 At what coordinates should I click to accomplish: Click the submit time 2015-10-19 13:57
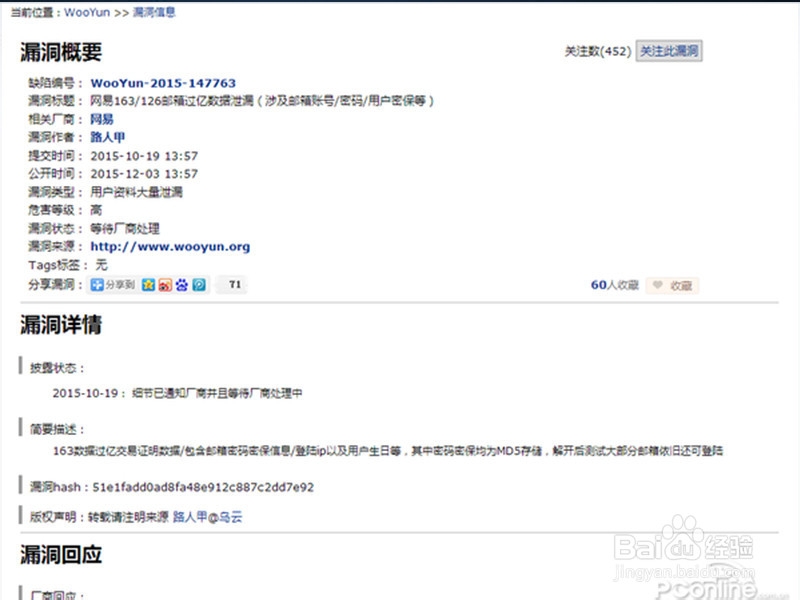click(x=144, y=156)
